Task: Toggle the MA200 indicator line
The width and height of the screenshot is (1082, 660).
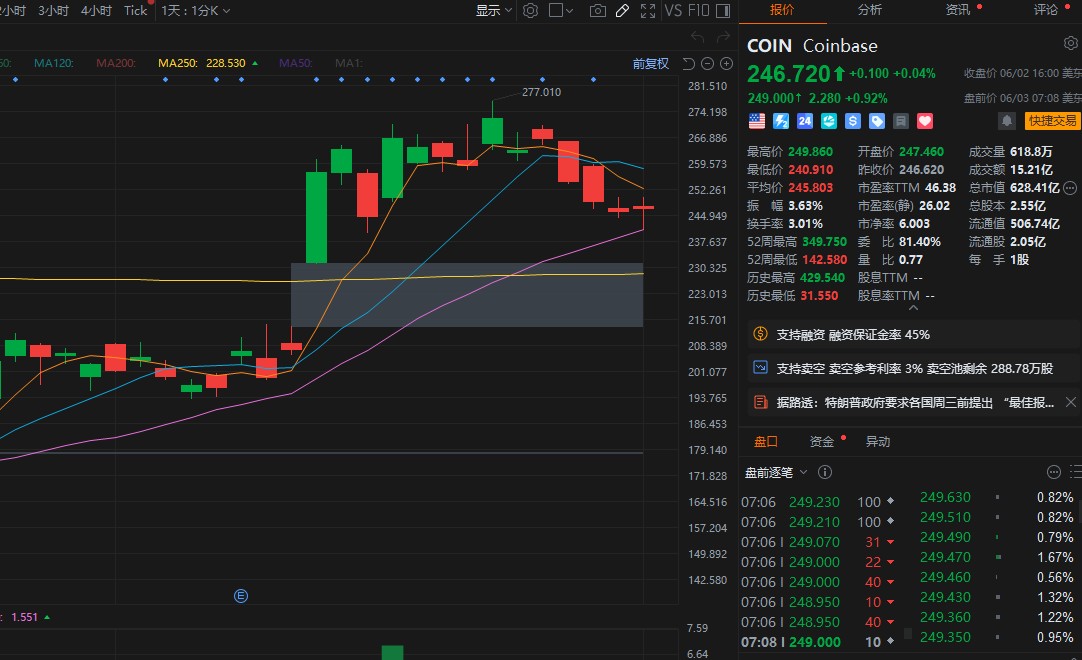Action: tap(116, 63)
